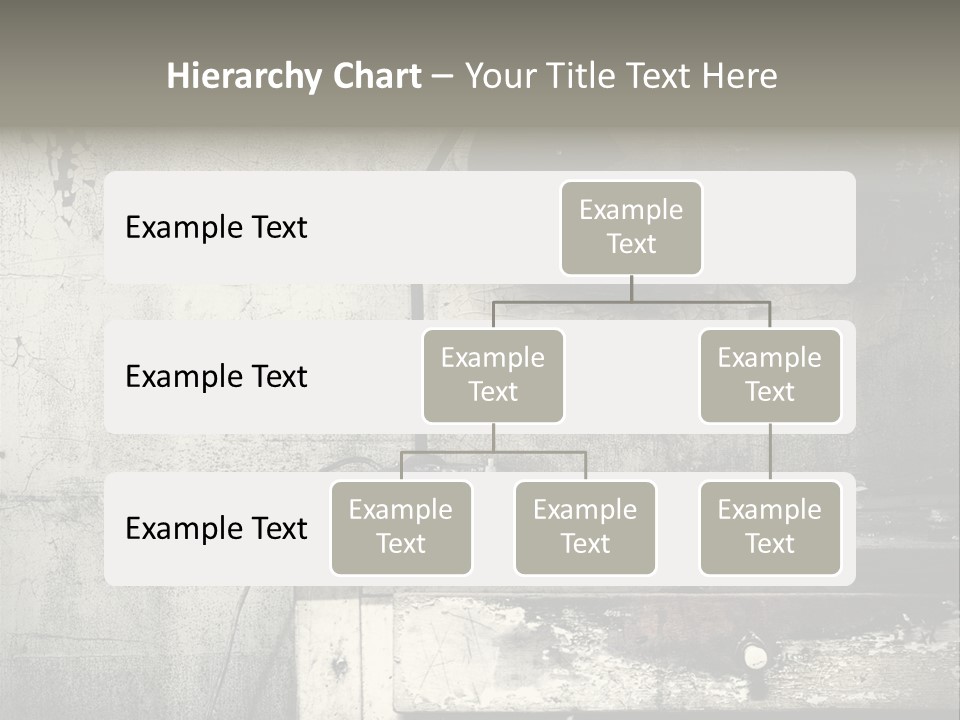Viewport: 960px width, 720px height.
Task: Click the leftmost box in the third level
Action: pyautogui.click(x=401, y=527)
